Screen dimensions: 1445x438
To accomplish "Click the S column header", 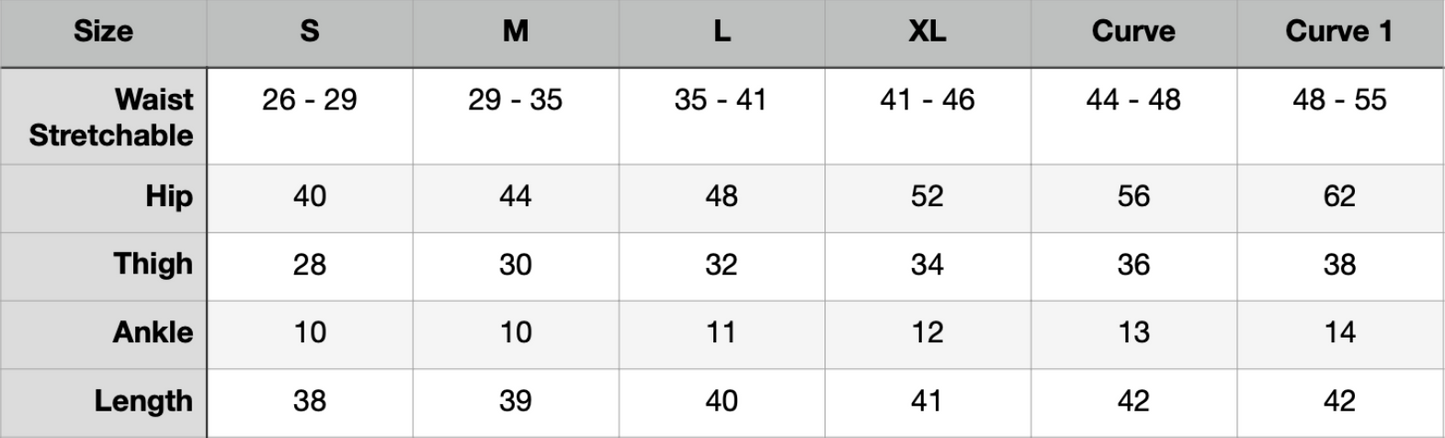I will point(310,33).
